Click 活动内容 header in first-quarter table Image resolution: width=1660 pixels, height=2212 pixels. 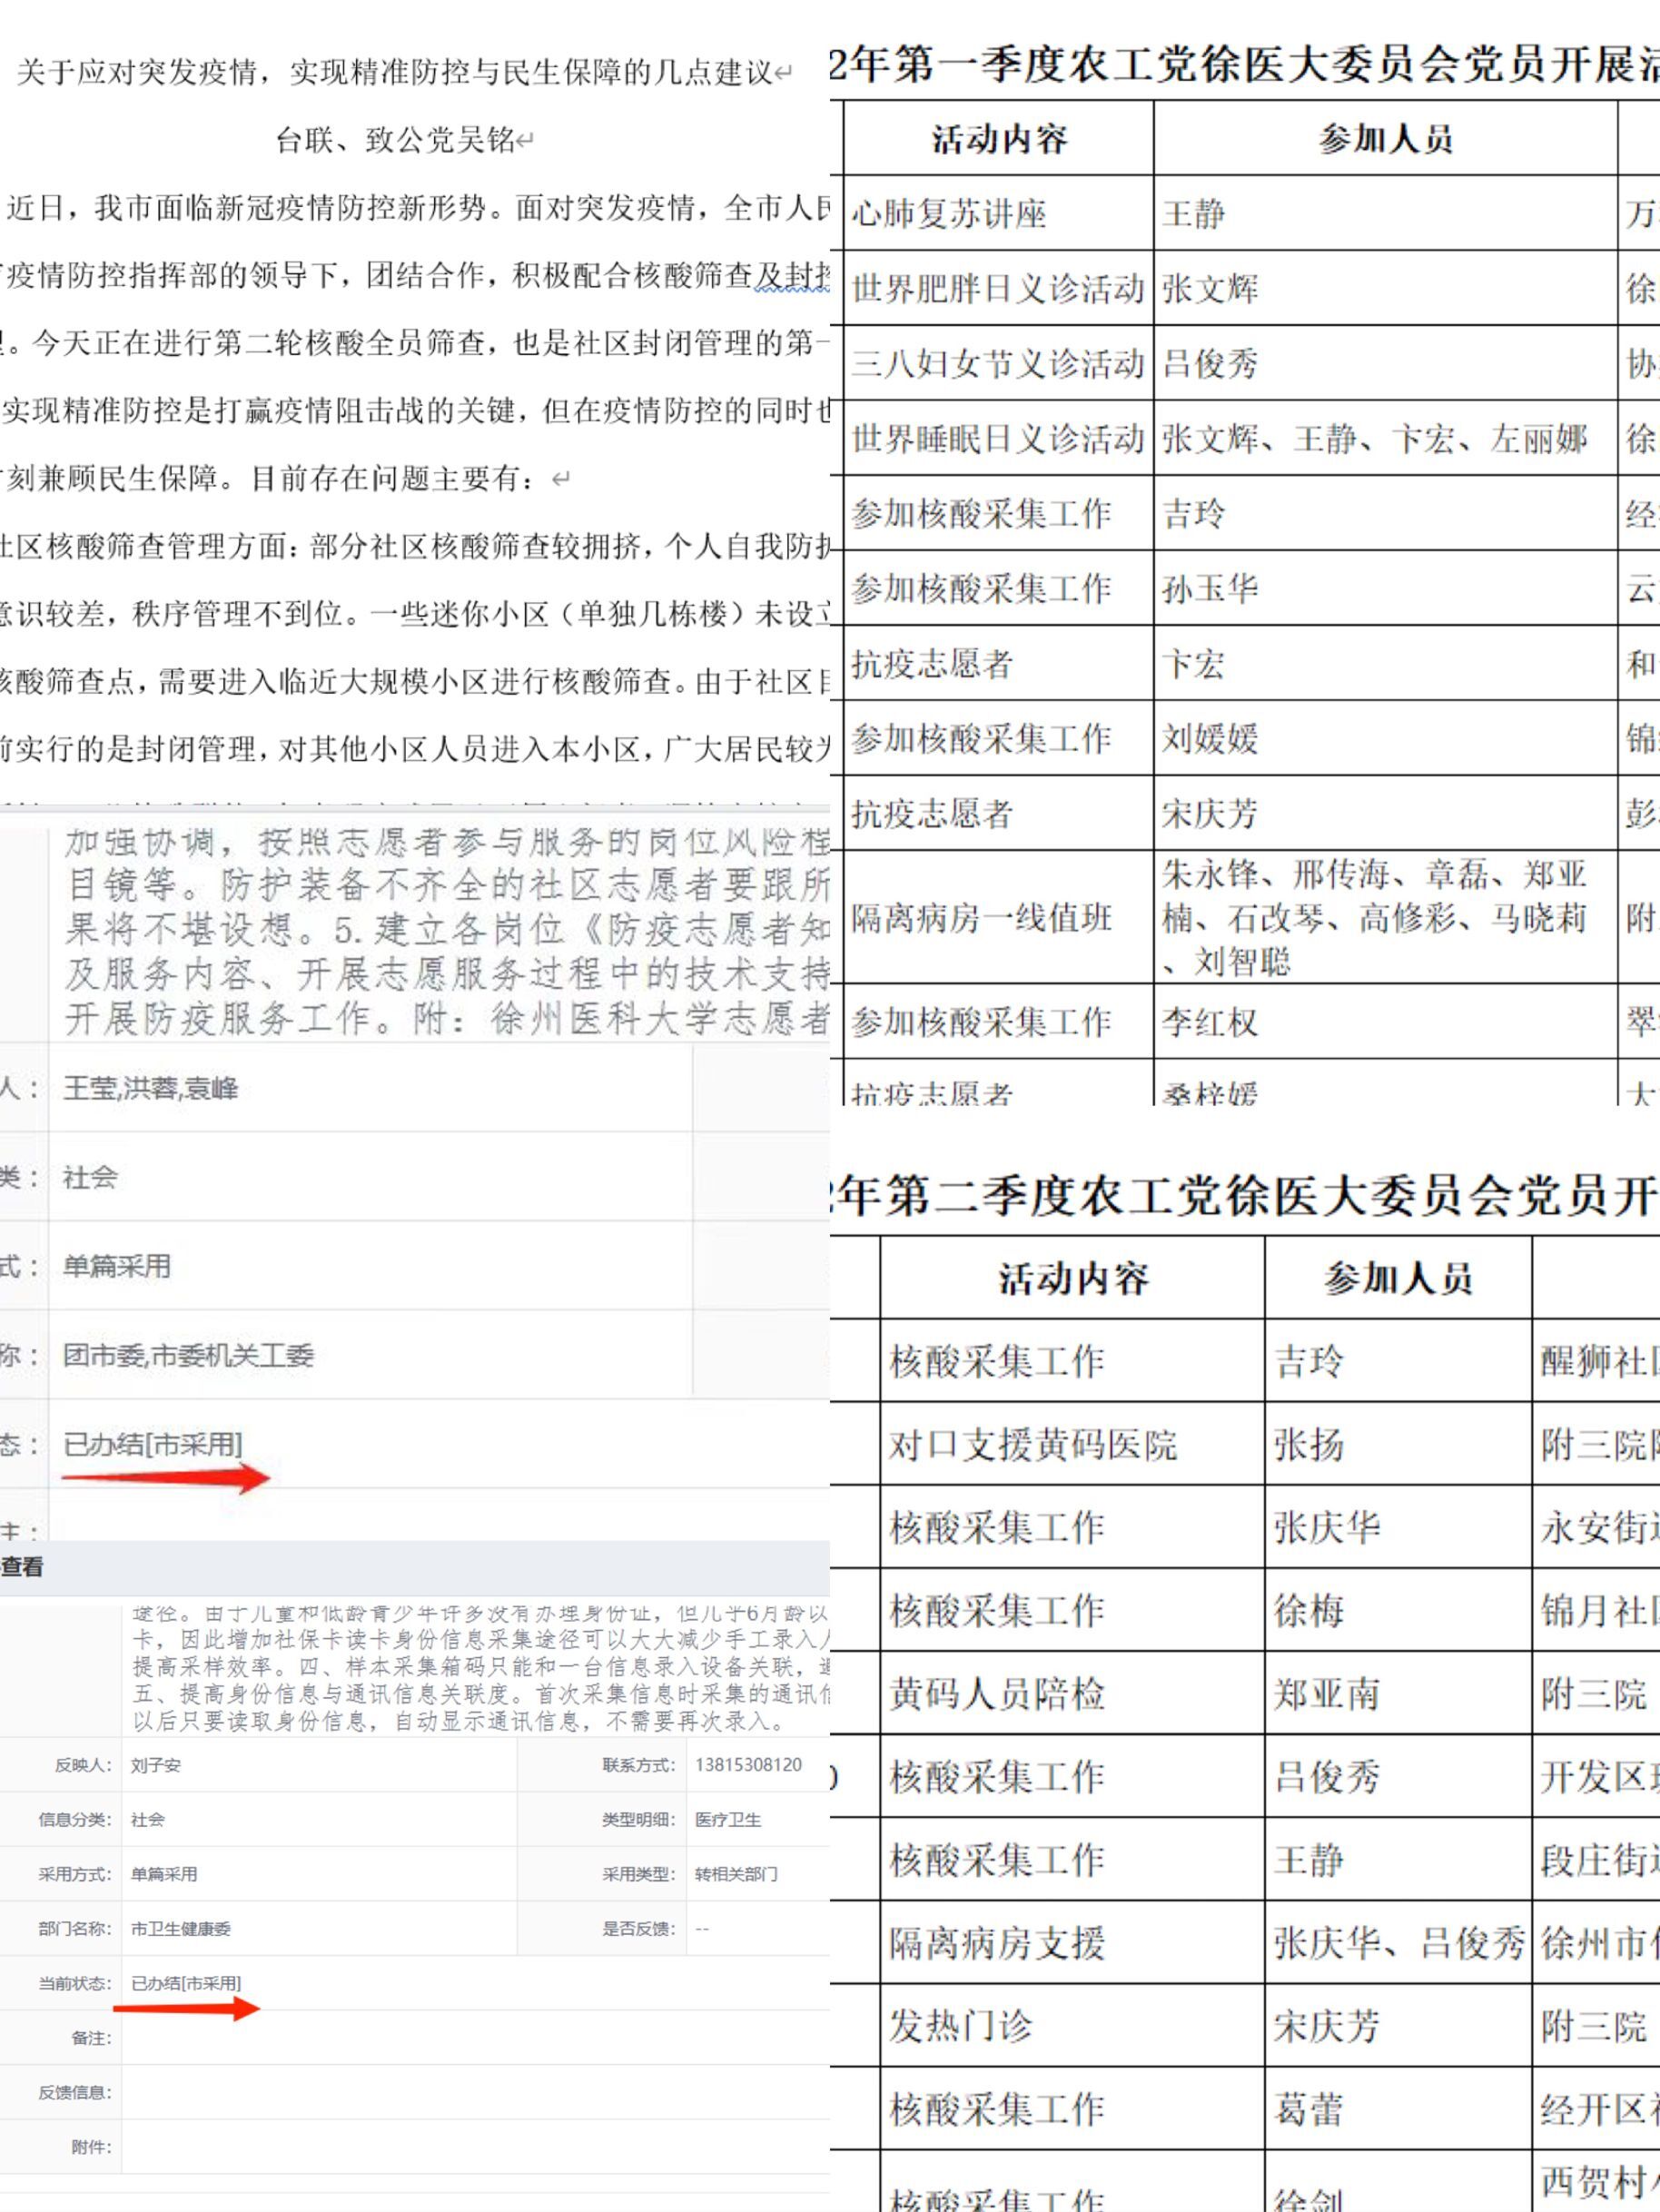point(999,139)
